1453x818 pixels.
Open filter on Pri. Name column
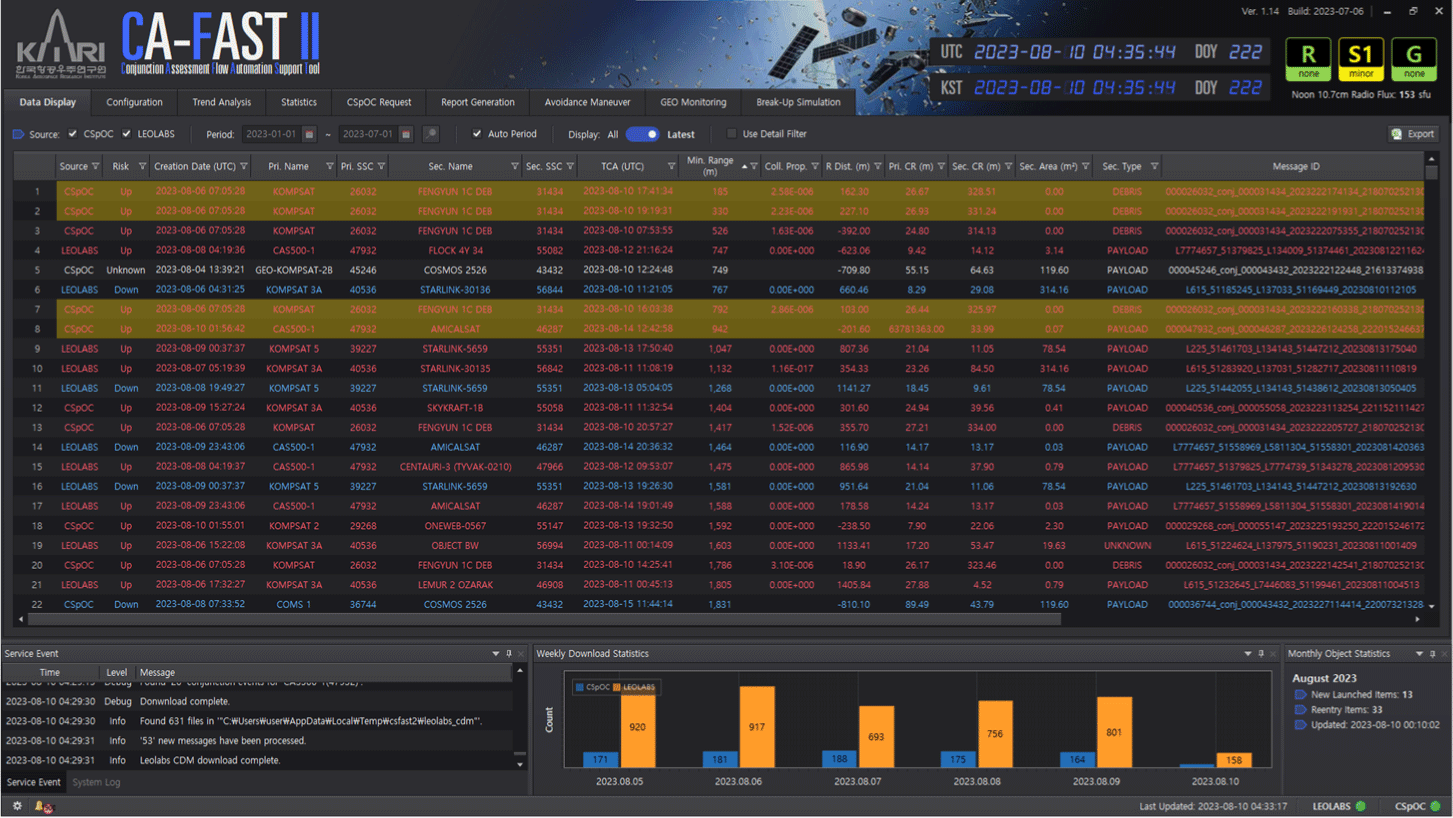click(x=328, y=167)
